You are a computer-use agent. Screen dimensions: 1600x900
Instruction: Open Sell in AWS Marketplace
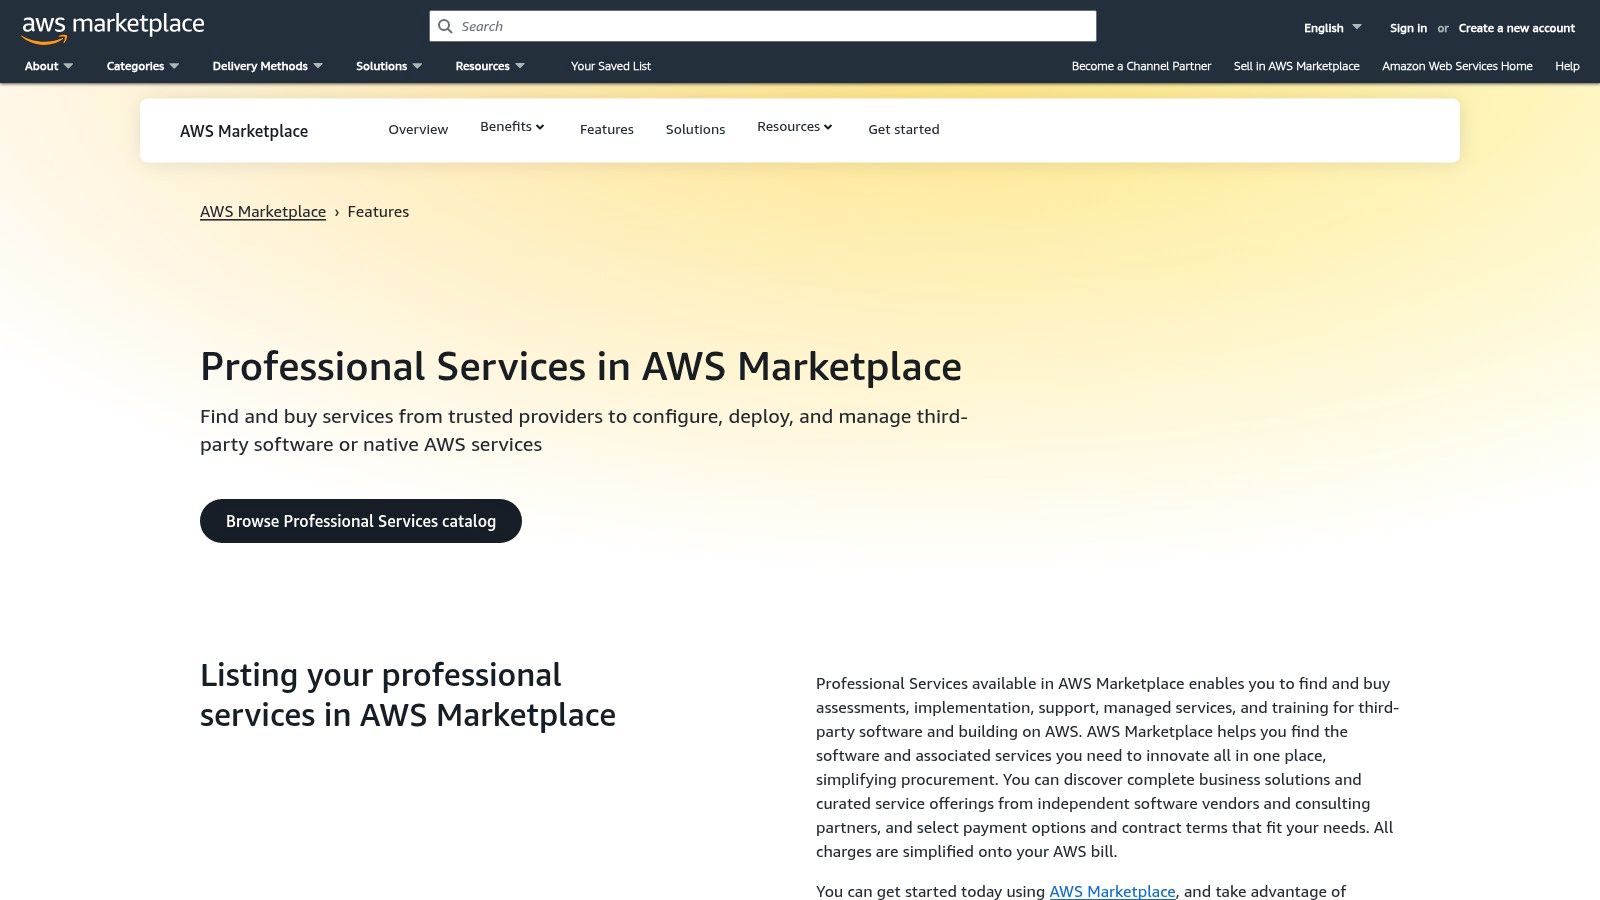(x=1296, y=66)
